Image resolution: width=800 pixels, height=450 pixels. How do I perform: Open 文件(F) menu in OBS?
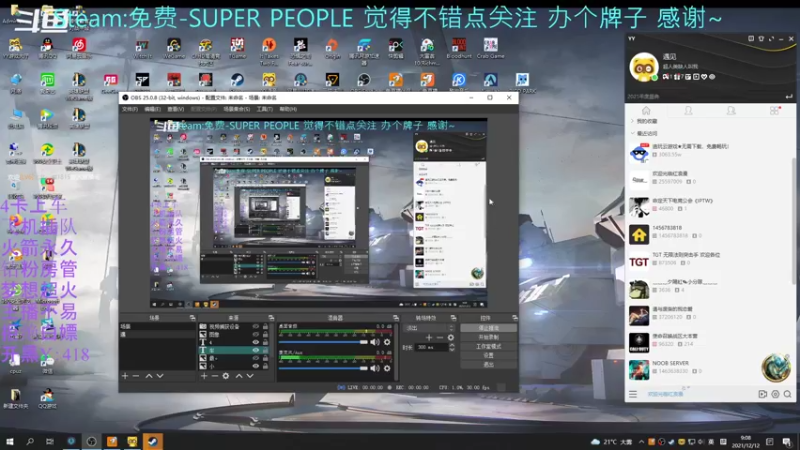pos(130,109)
